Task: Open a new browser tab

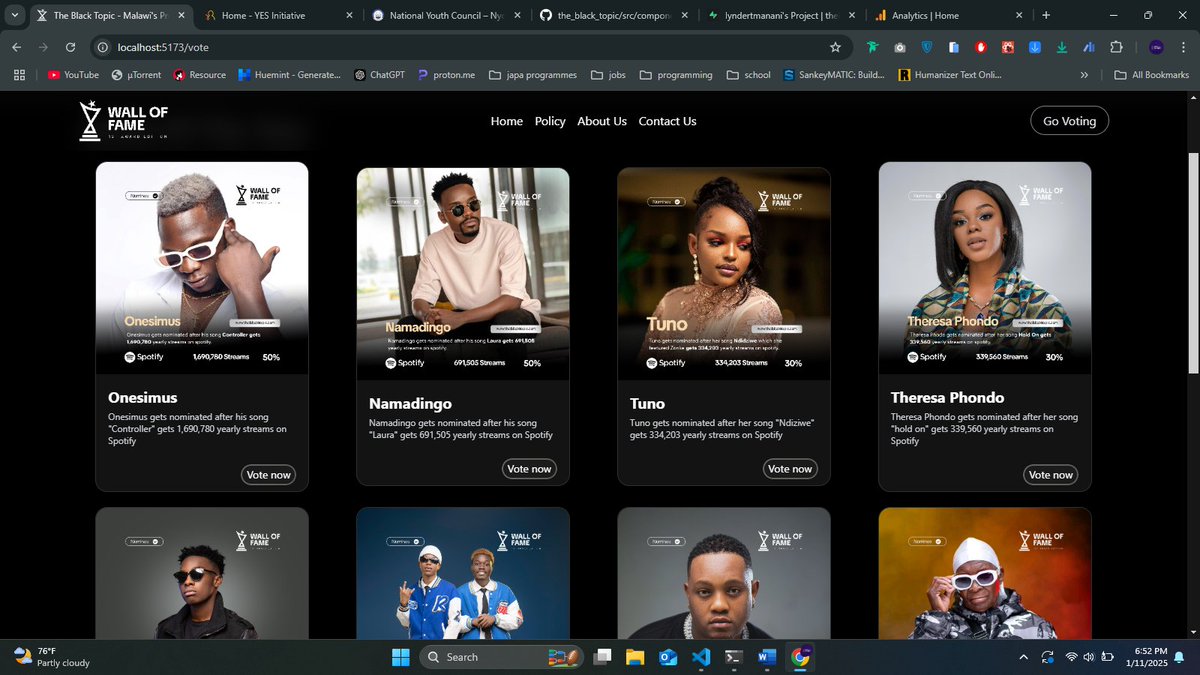Action: (1046, 16)
